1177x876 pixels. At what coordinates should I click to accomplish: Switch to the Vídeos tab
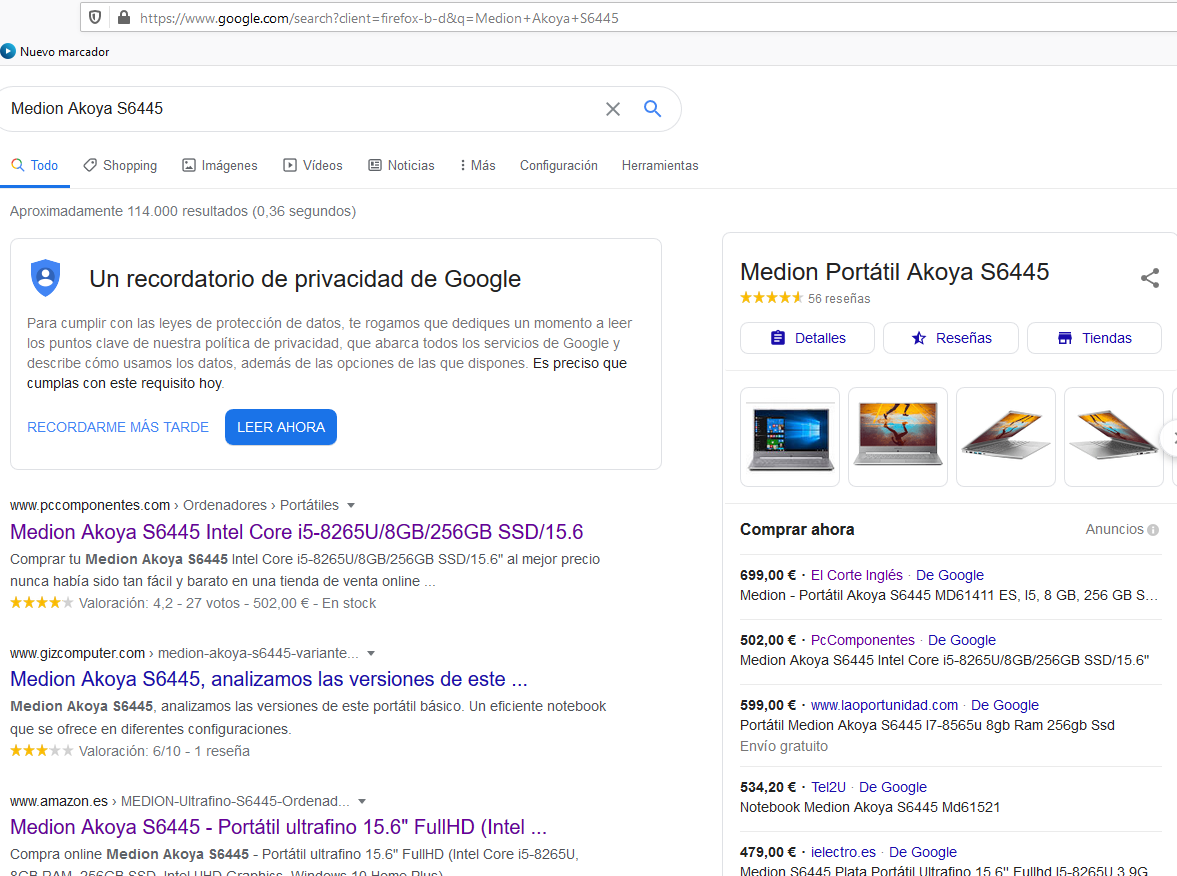[x=313, y=165]
